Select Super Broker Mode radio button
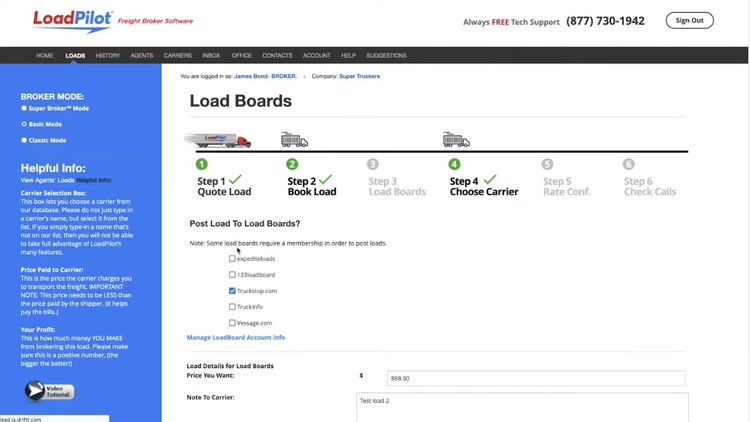The height and width of the screenshot is (422, 750). [24, 108]
